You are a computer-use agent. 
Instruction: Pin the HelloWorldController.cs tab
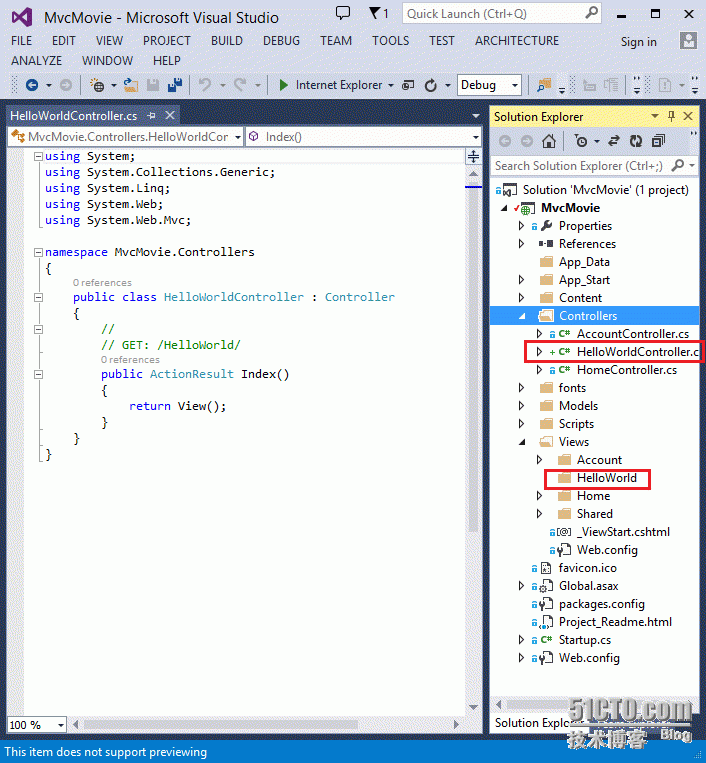click(152, 116)
